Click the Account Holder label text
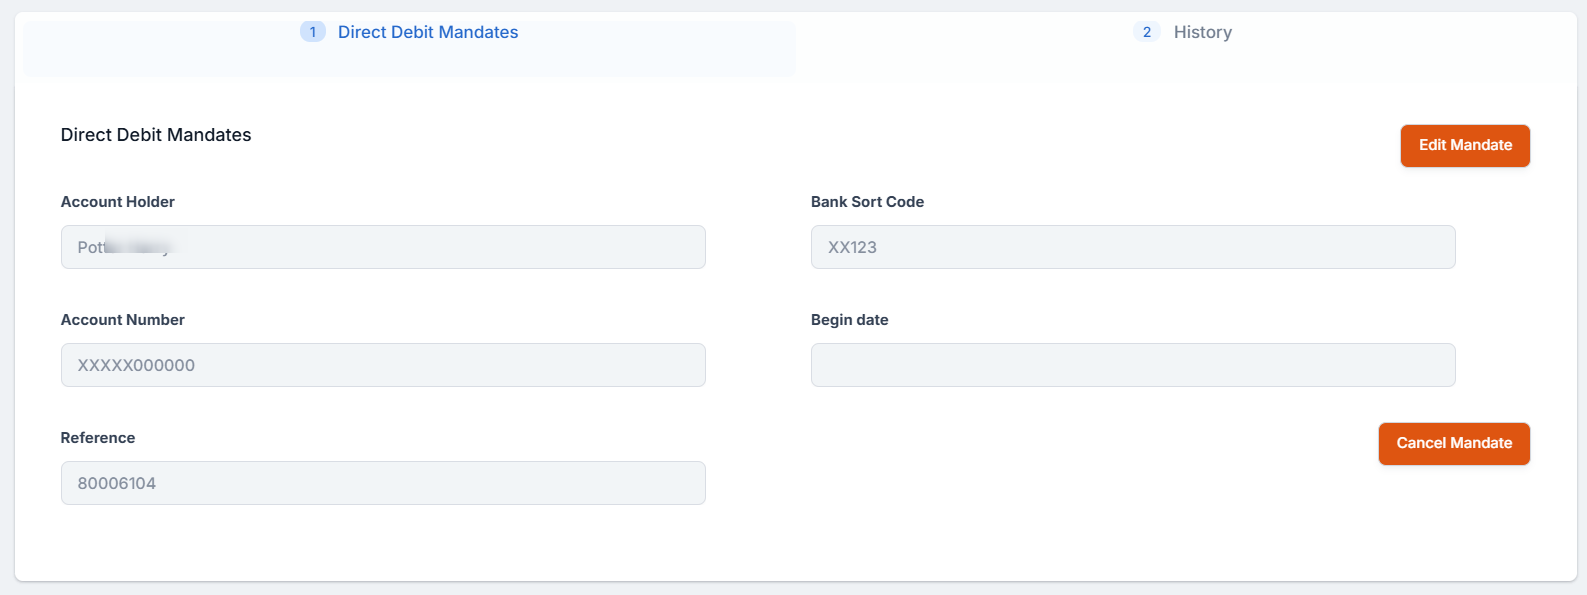1587x595 pixels. click(117, 202)
